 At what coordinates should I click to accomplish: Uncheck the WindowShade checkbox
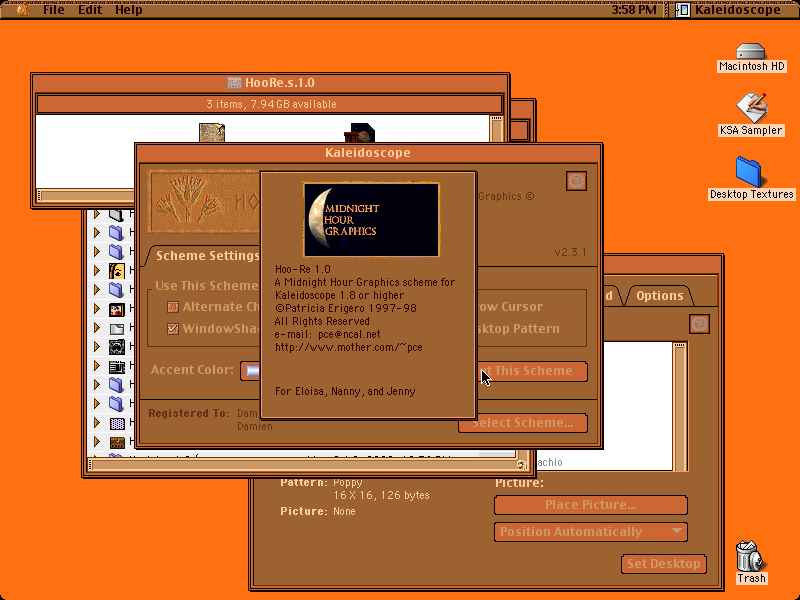(x=173, y=329)
